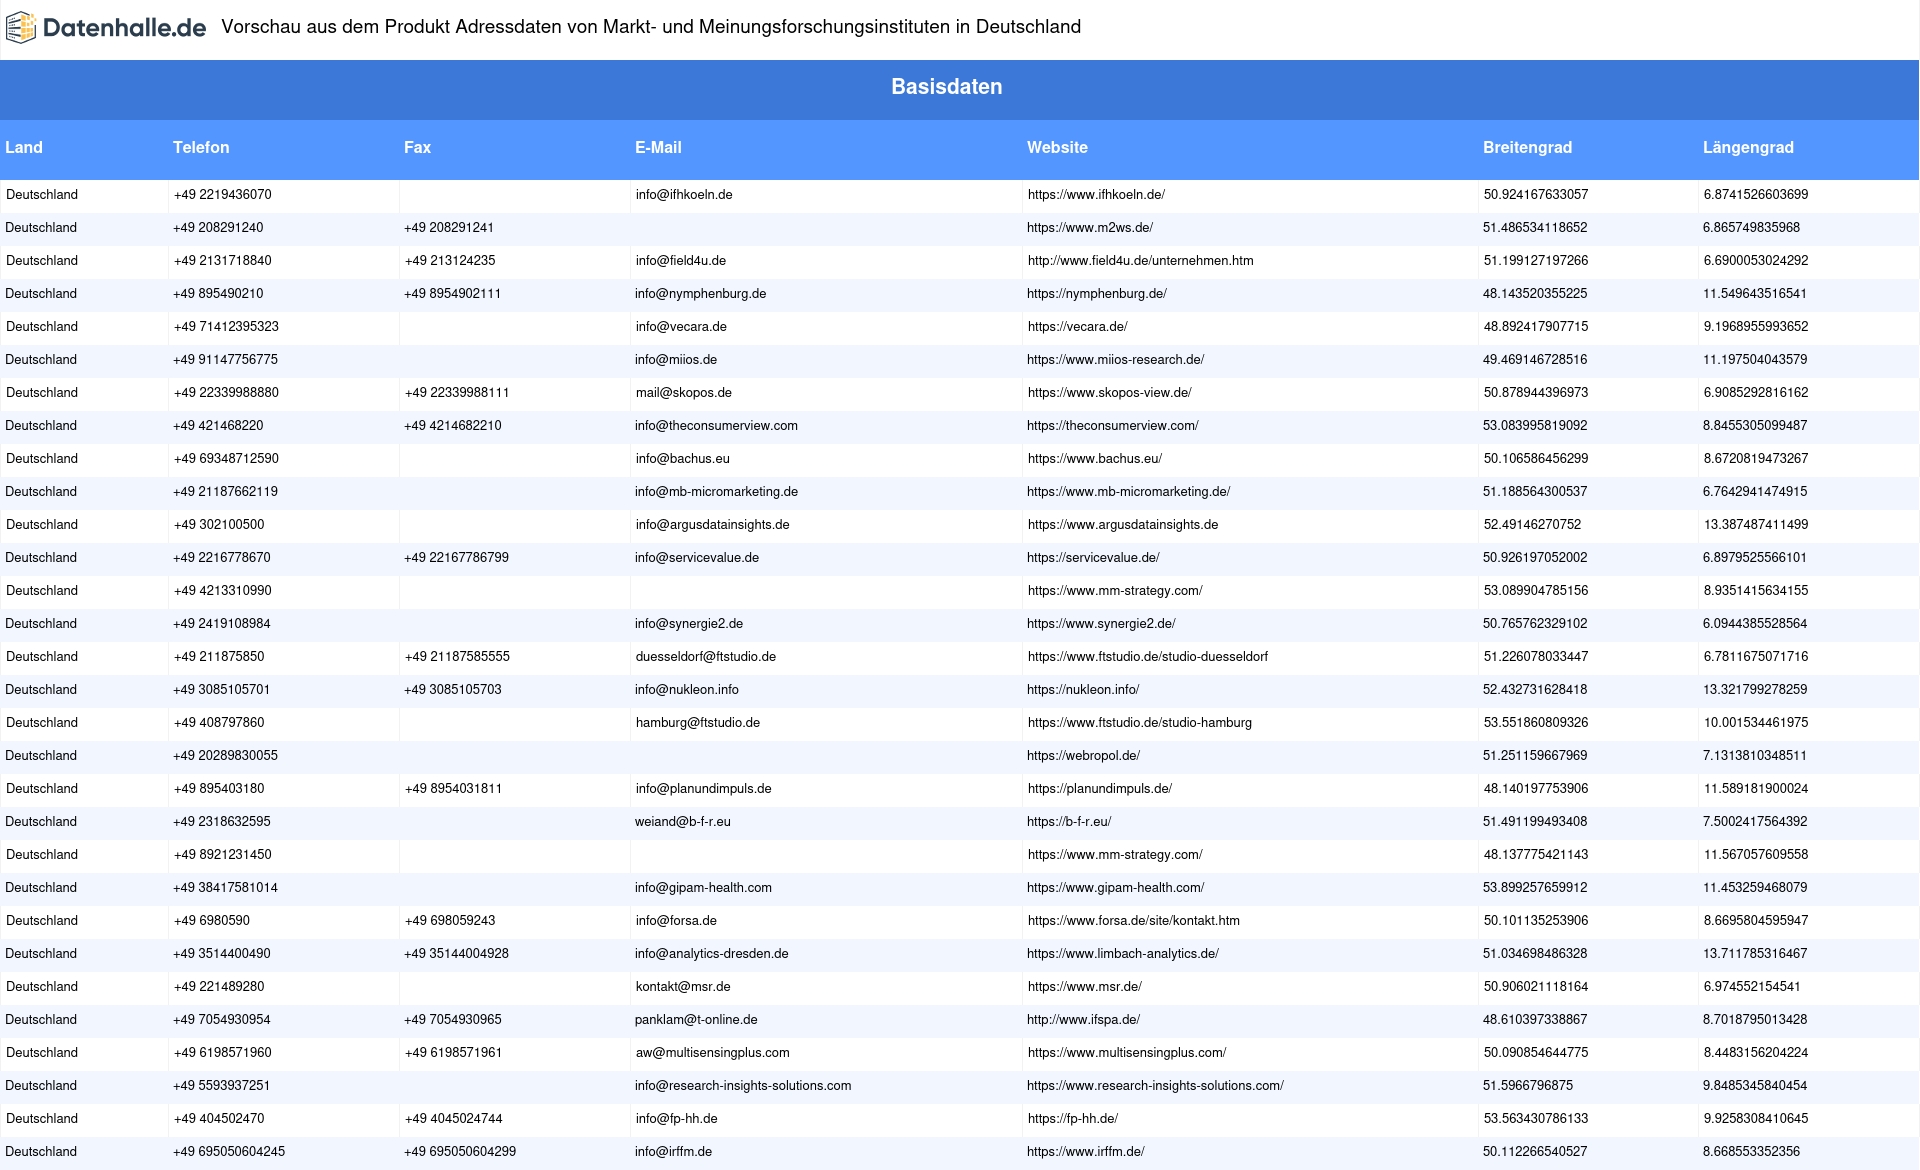The image size is (1920, 1170).
Task: Select the Basisdaten section header
Action: click(x=946, y=87)
